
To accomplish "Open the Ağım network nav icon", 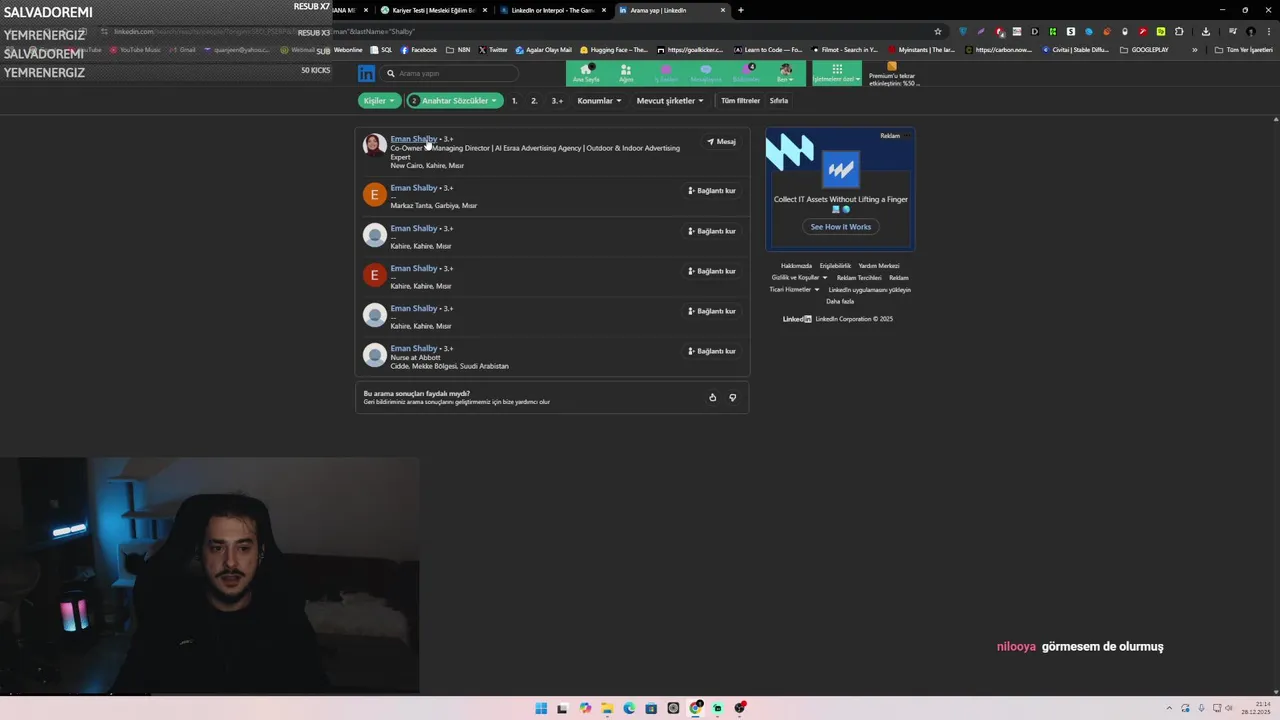I will click(626, 73).
